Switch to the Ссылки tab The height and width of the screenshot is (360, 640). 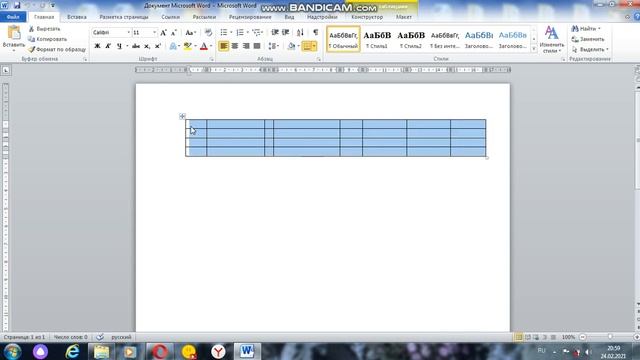[171, 17]
